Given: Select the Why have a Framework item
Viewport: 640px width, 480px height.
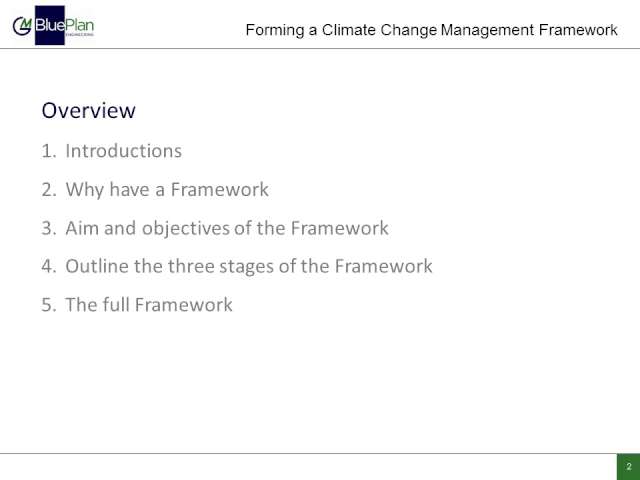Looking at the screenshot, I should point(167,190).
